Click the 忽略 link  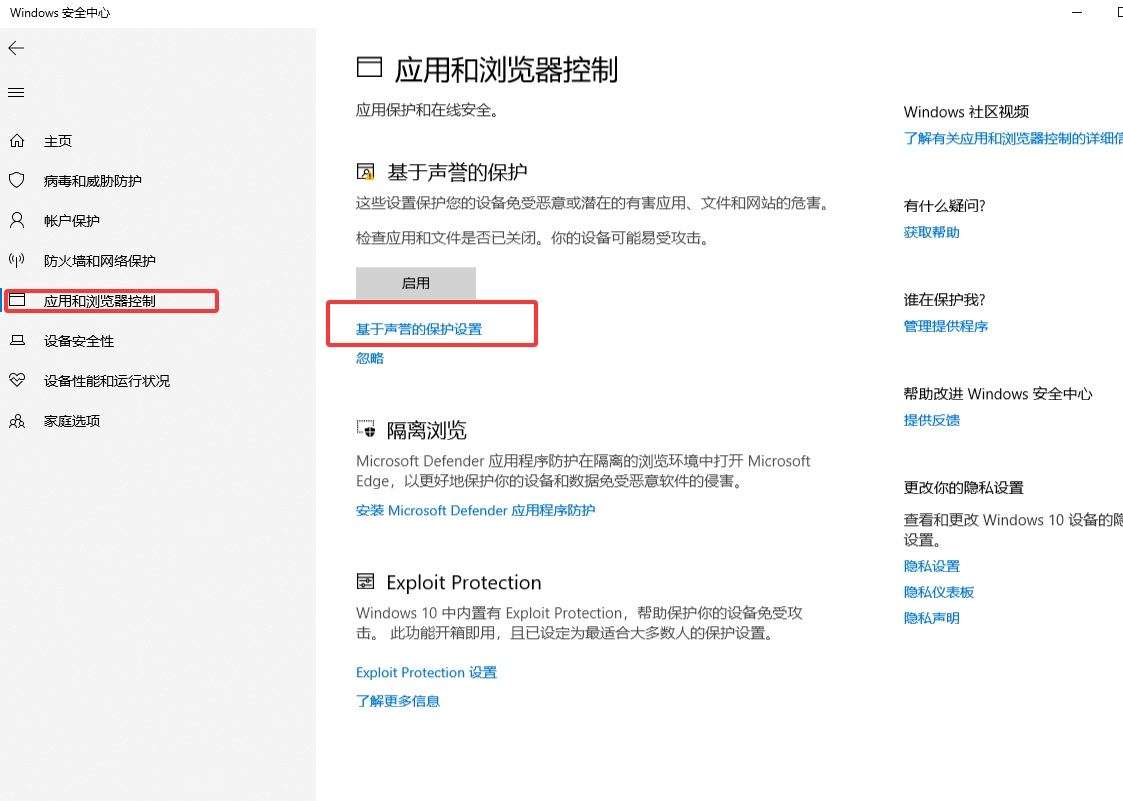click(370, 358)
